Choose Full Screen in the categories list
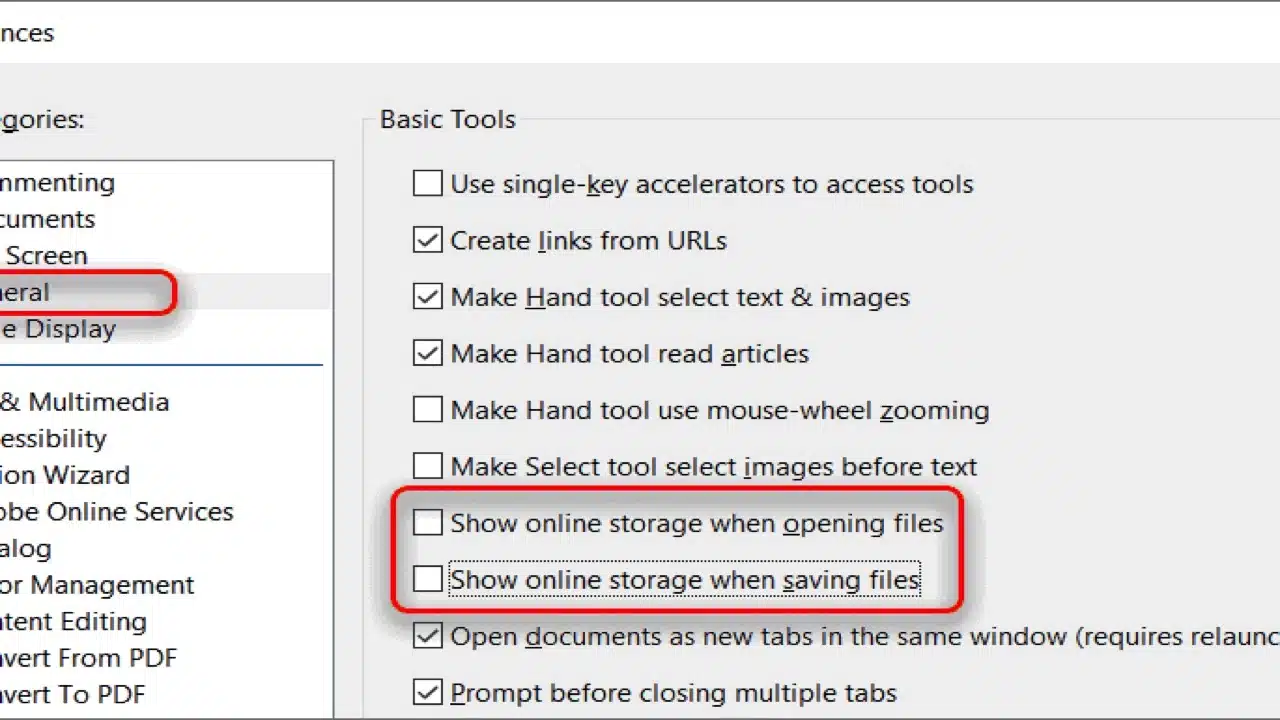The width and height of the screenshot is (1280, 720). tap(45, 256)
